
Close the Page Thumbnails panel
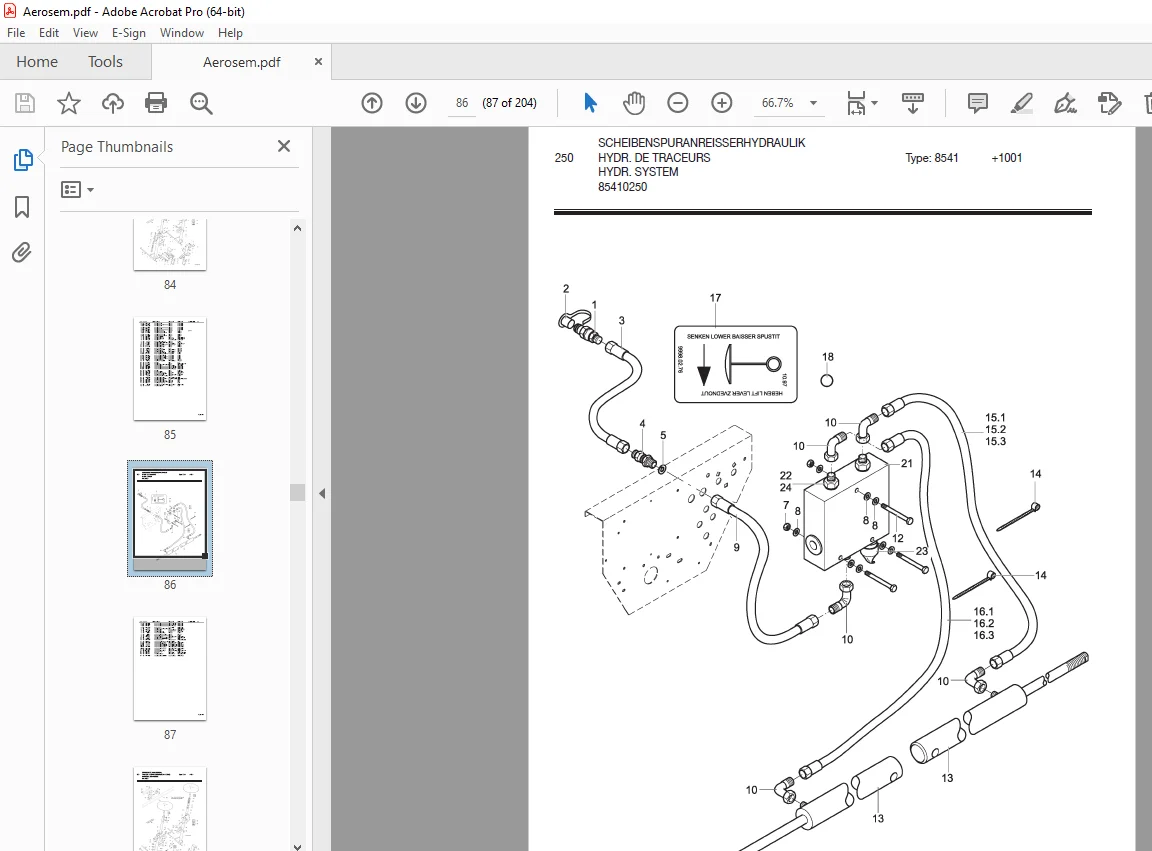[x=284, y=146]
